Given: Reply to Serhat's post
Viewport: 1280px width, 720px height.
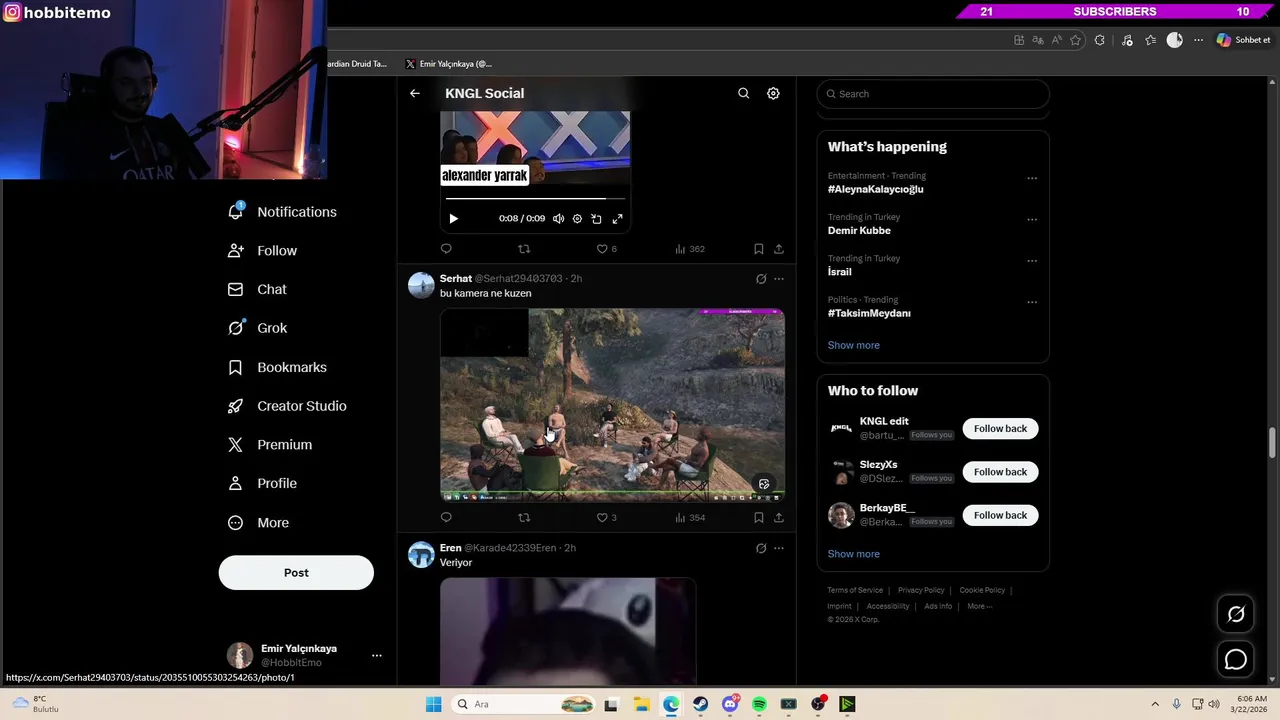Looking at the screenshot, I should click(446, 518).
